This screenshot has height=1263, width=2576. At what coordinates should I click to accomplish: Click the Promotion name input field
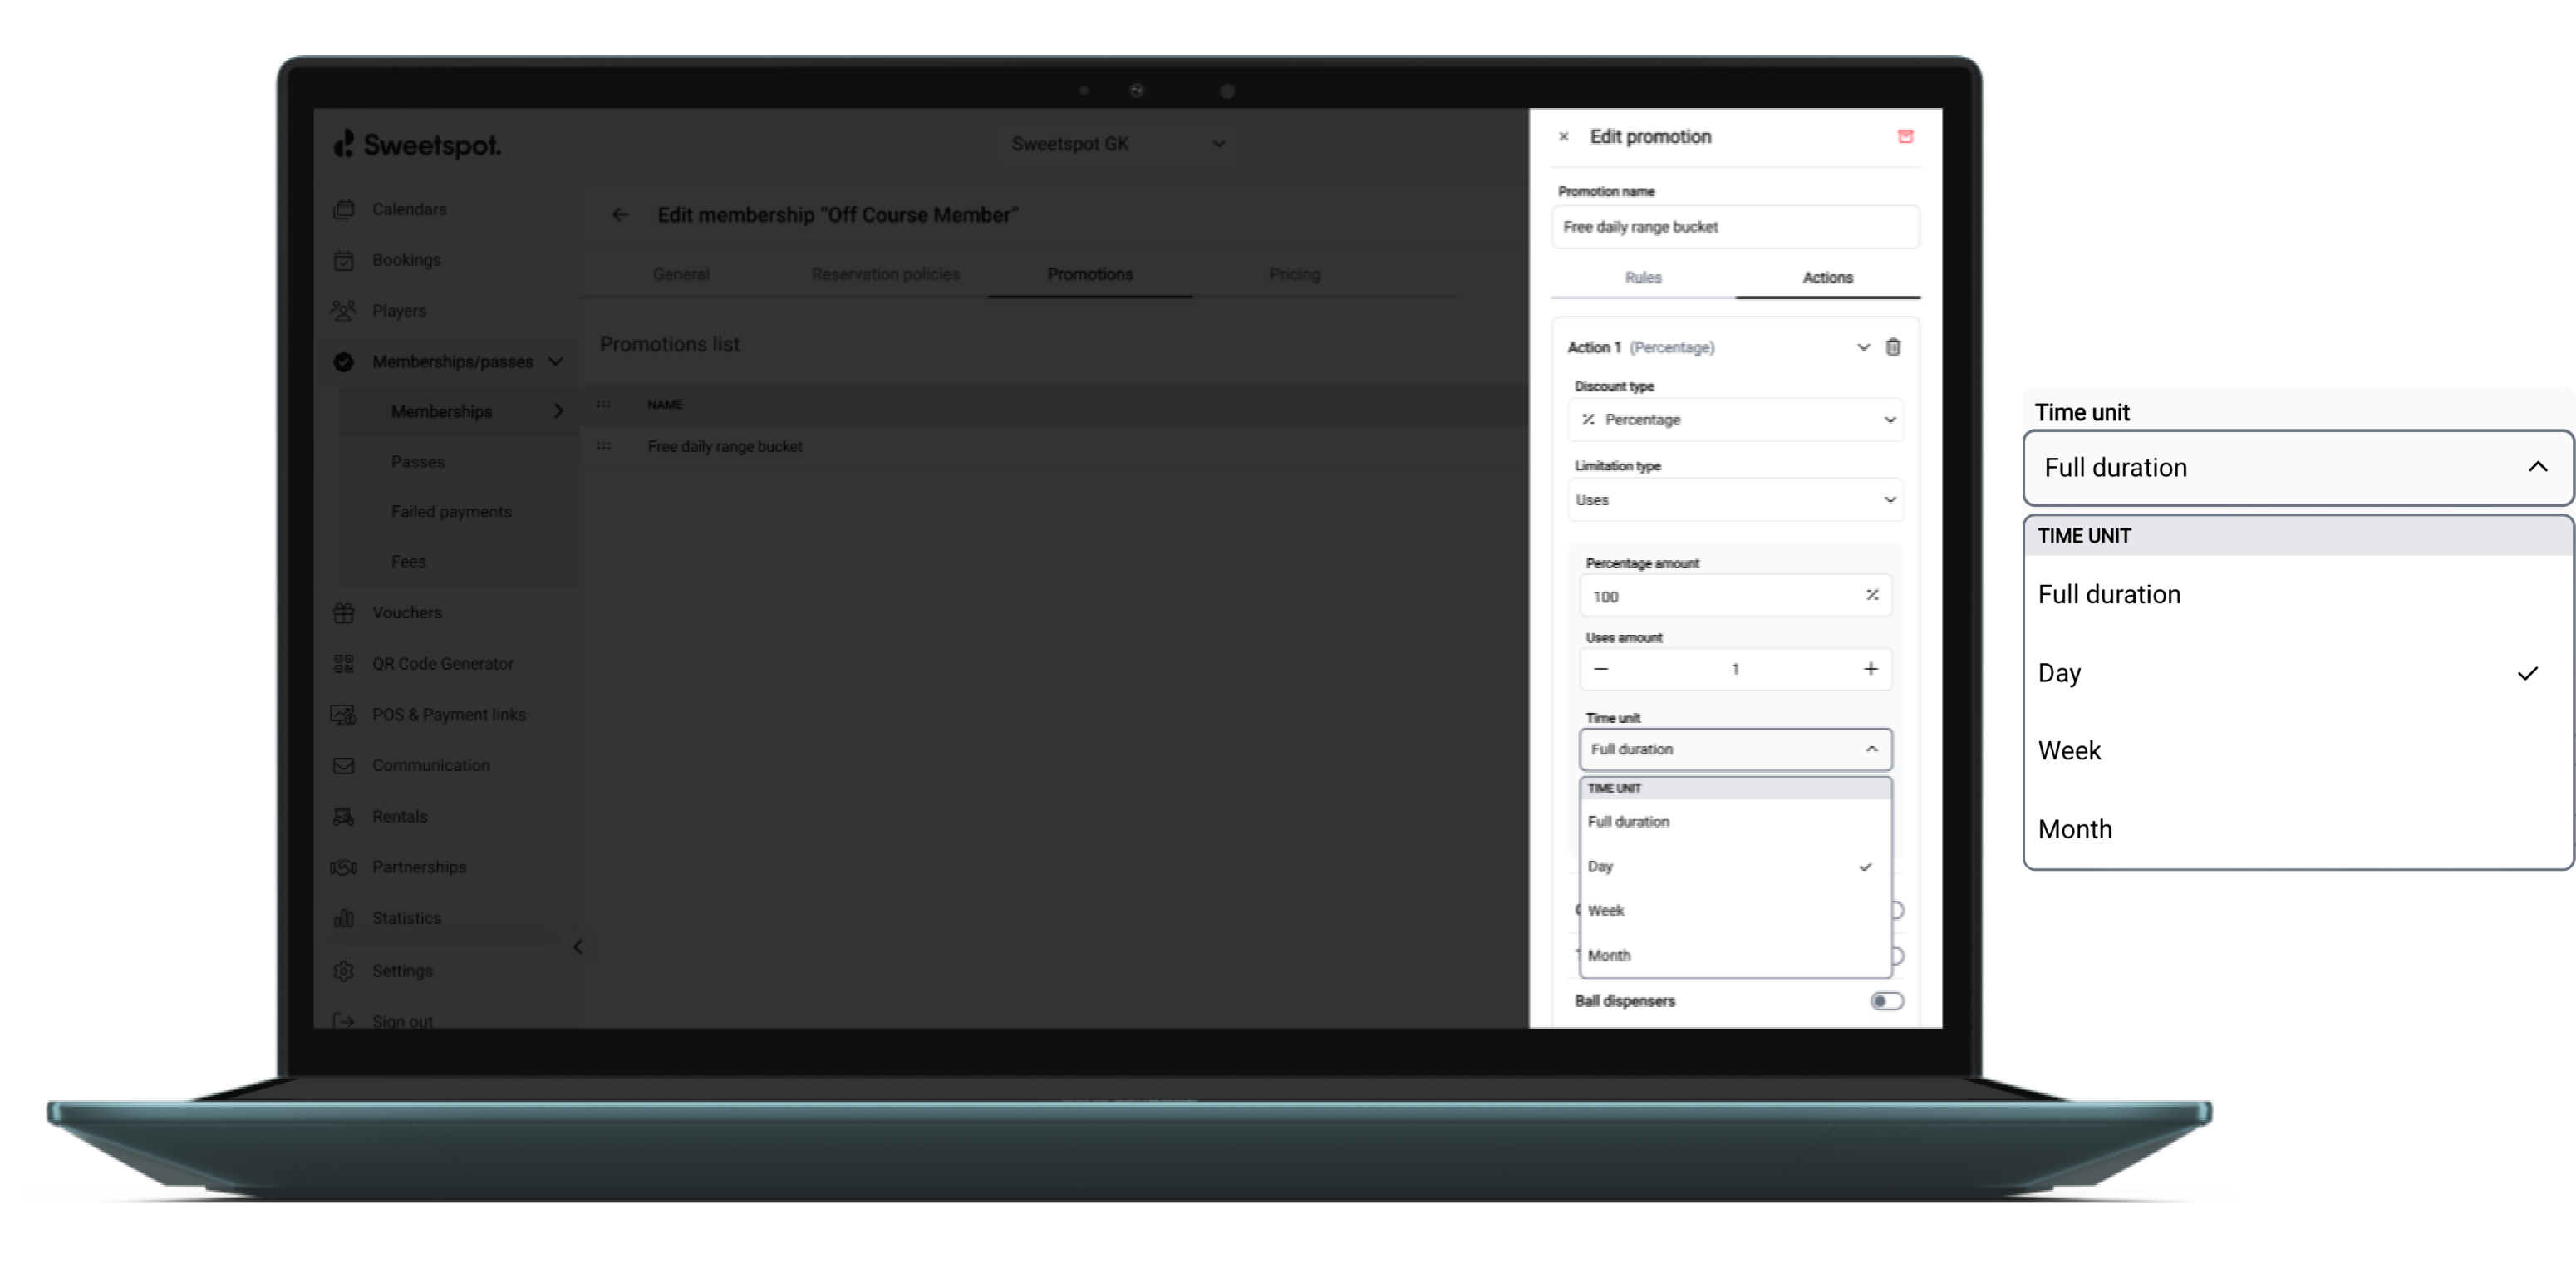1735,227
